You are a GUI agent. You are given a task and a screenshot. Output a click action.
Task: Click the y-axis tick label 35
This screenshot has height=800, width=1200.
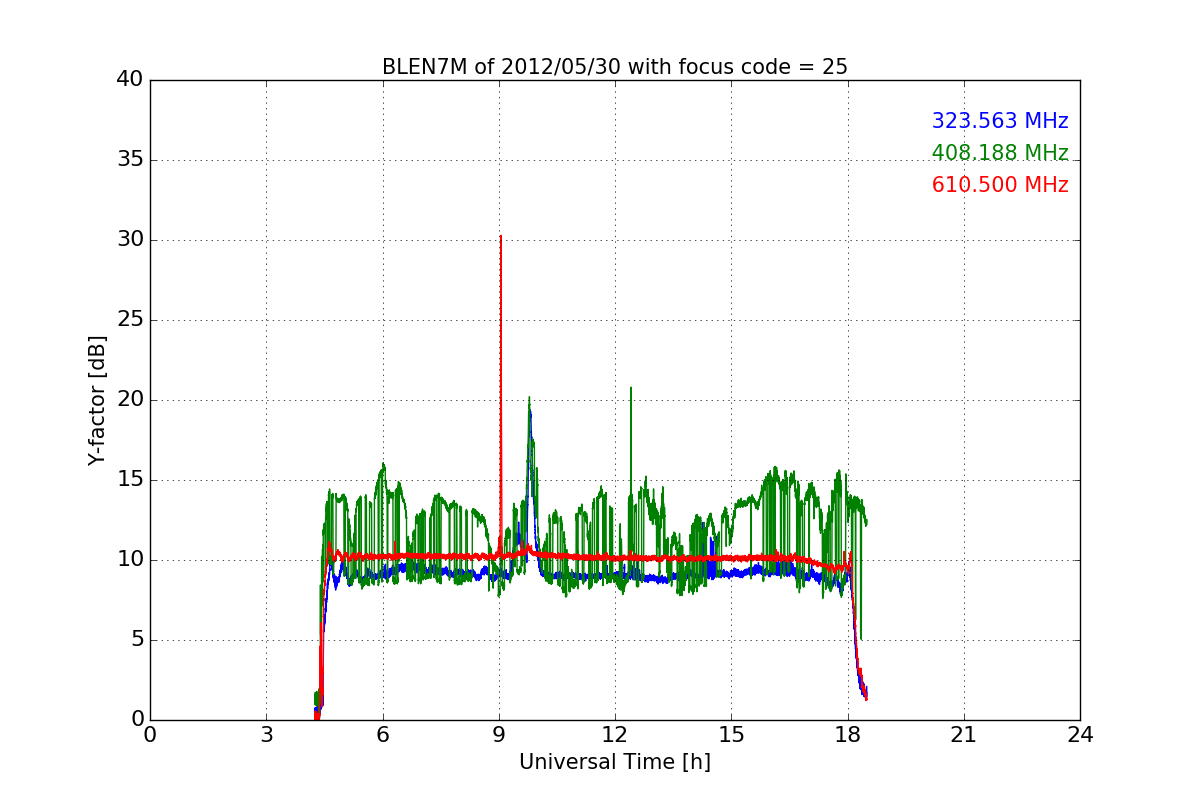point(130,160)
